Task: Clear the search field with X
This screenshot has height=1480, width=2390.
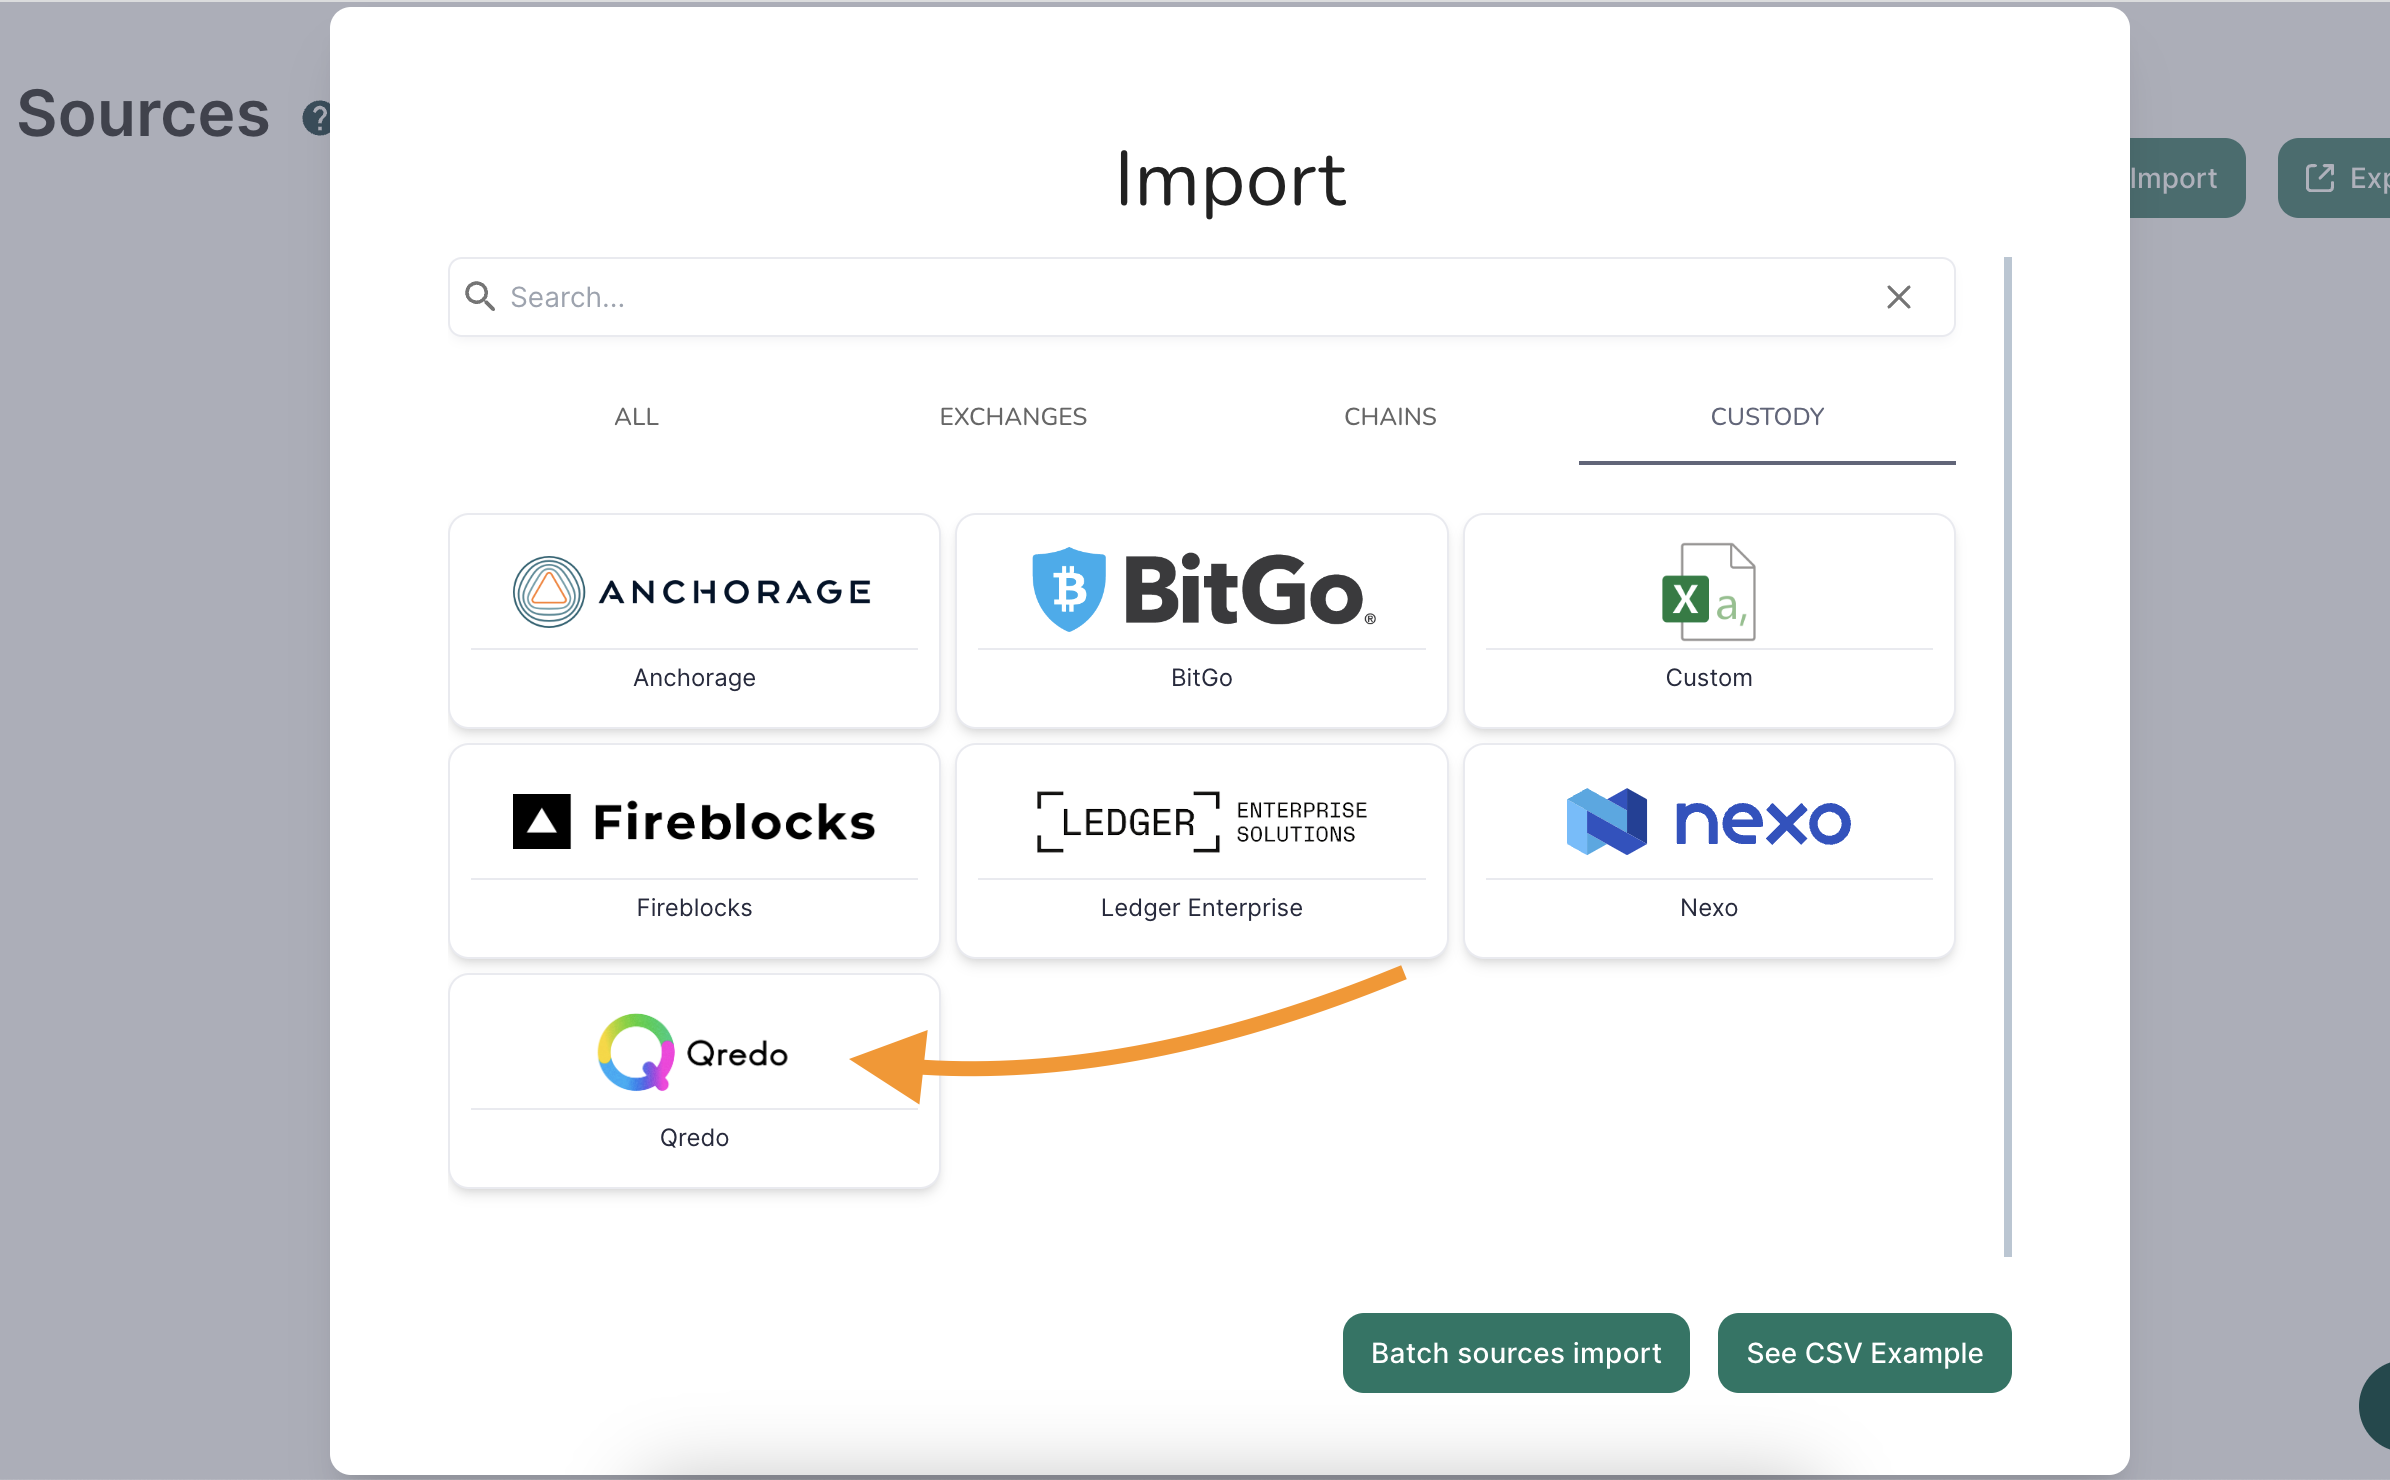Action: [x=1898, y=297]
